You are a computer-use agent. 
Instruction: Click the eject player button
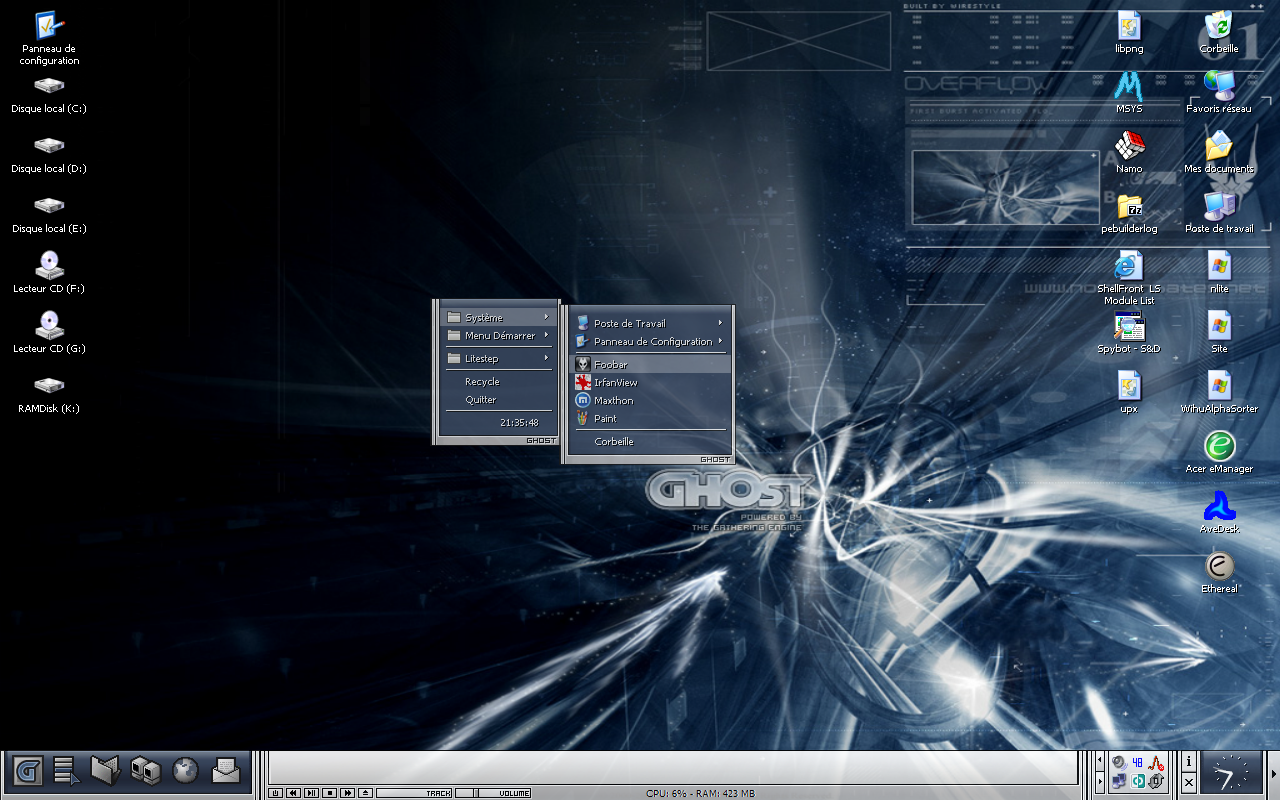pos(365,793)
